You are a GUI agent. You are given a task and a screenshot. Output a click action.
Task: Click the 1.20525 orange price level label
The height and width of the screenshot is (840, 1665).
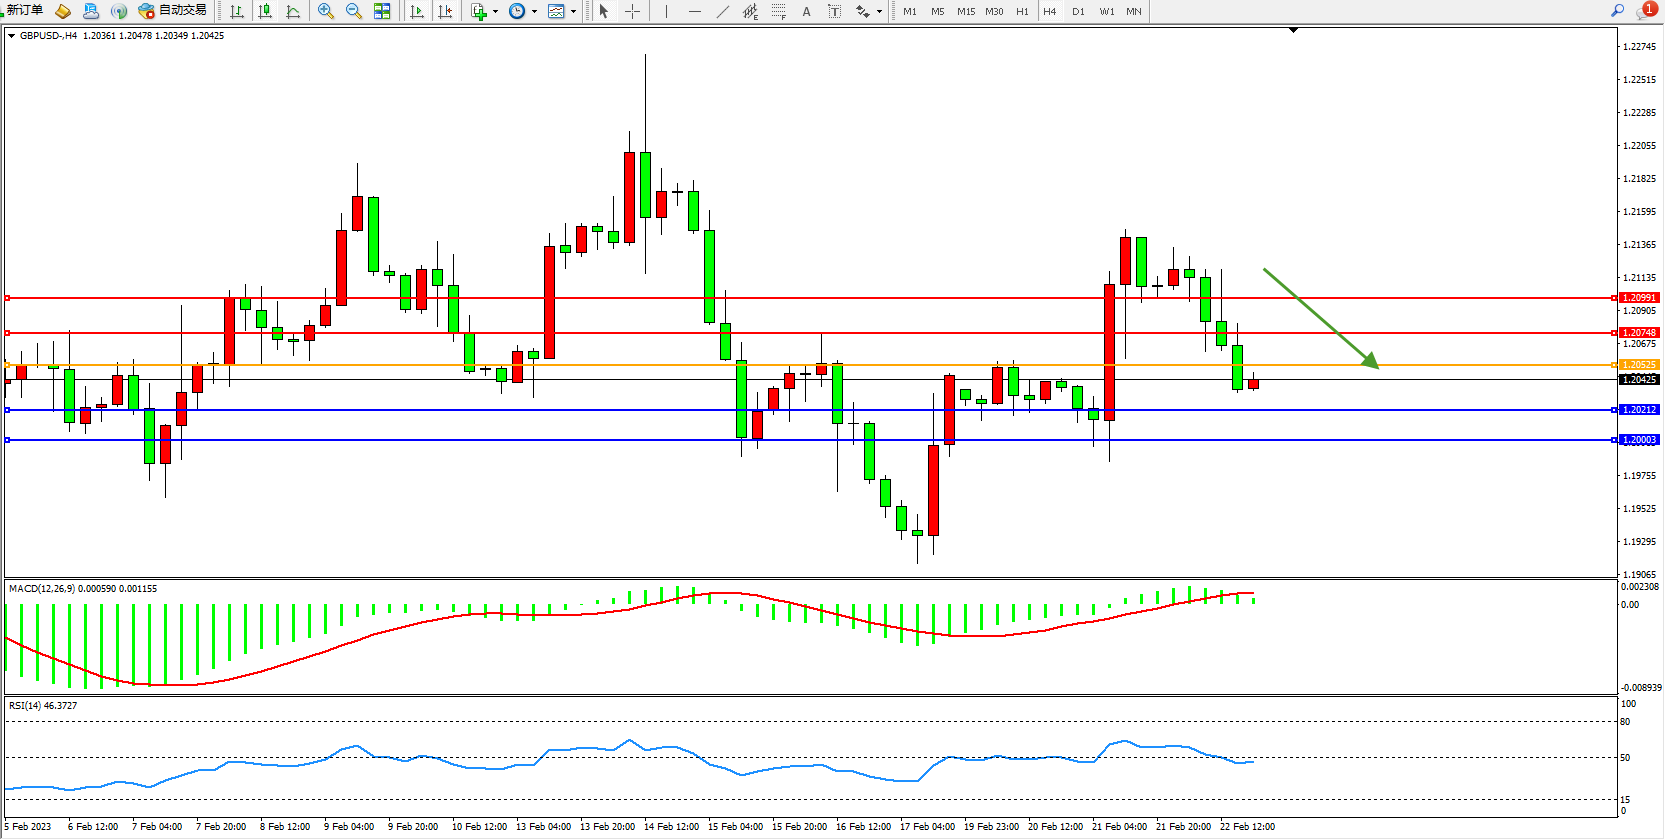pyautogui.click(x=1638, y=365)
